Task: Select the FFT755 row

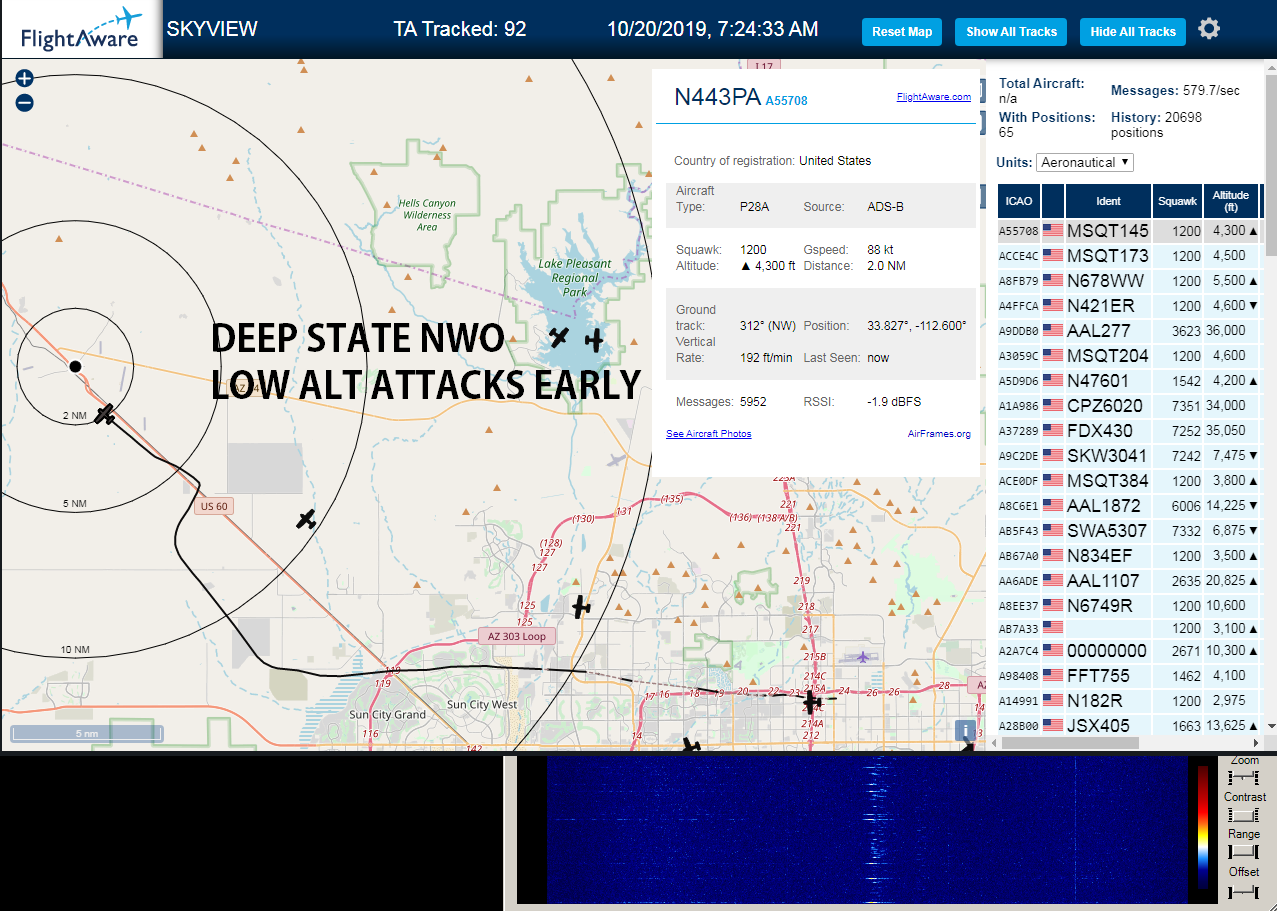Action: (1129, 675)
